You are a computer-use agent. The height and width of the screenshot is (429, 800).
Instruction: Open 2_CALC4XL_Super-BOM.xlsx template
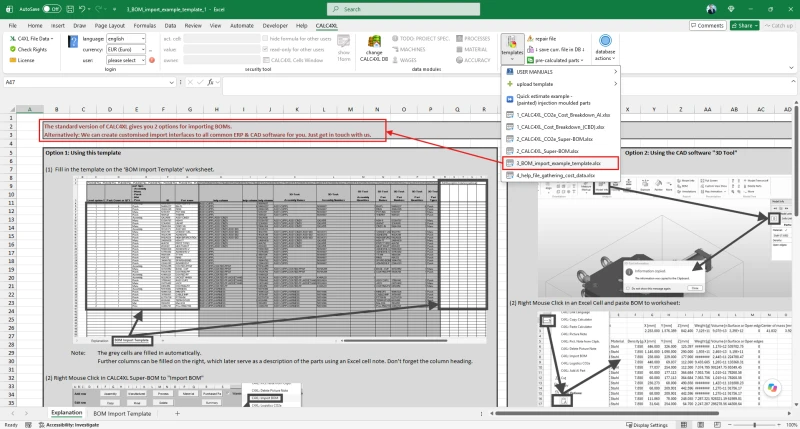(x=561, y=152)
